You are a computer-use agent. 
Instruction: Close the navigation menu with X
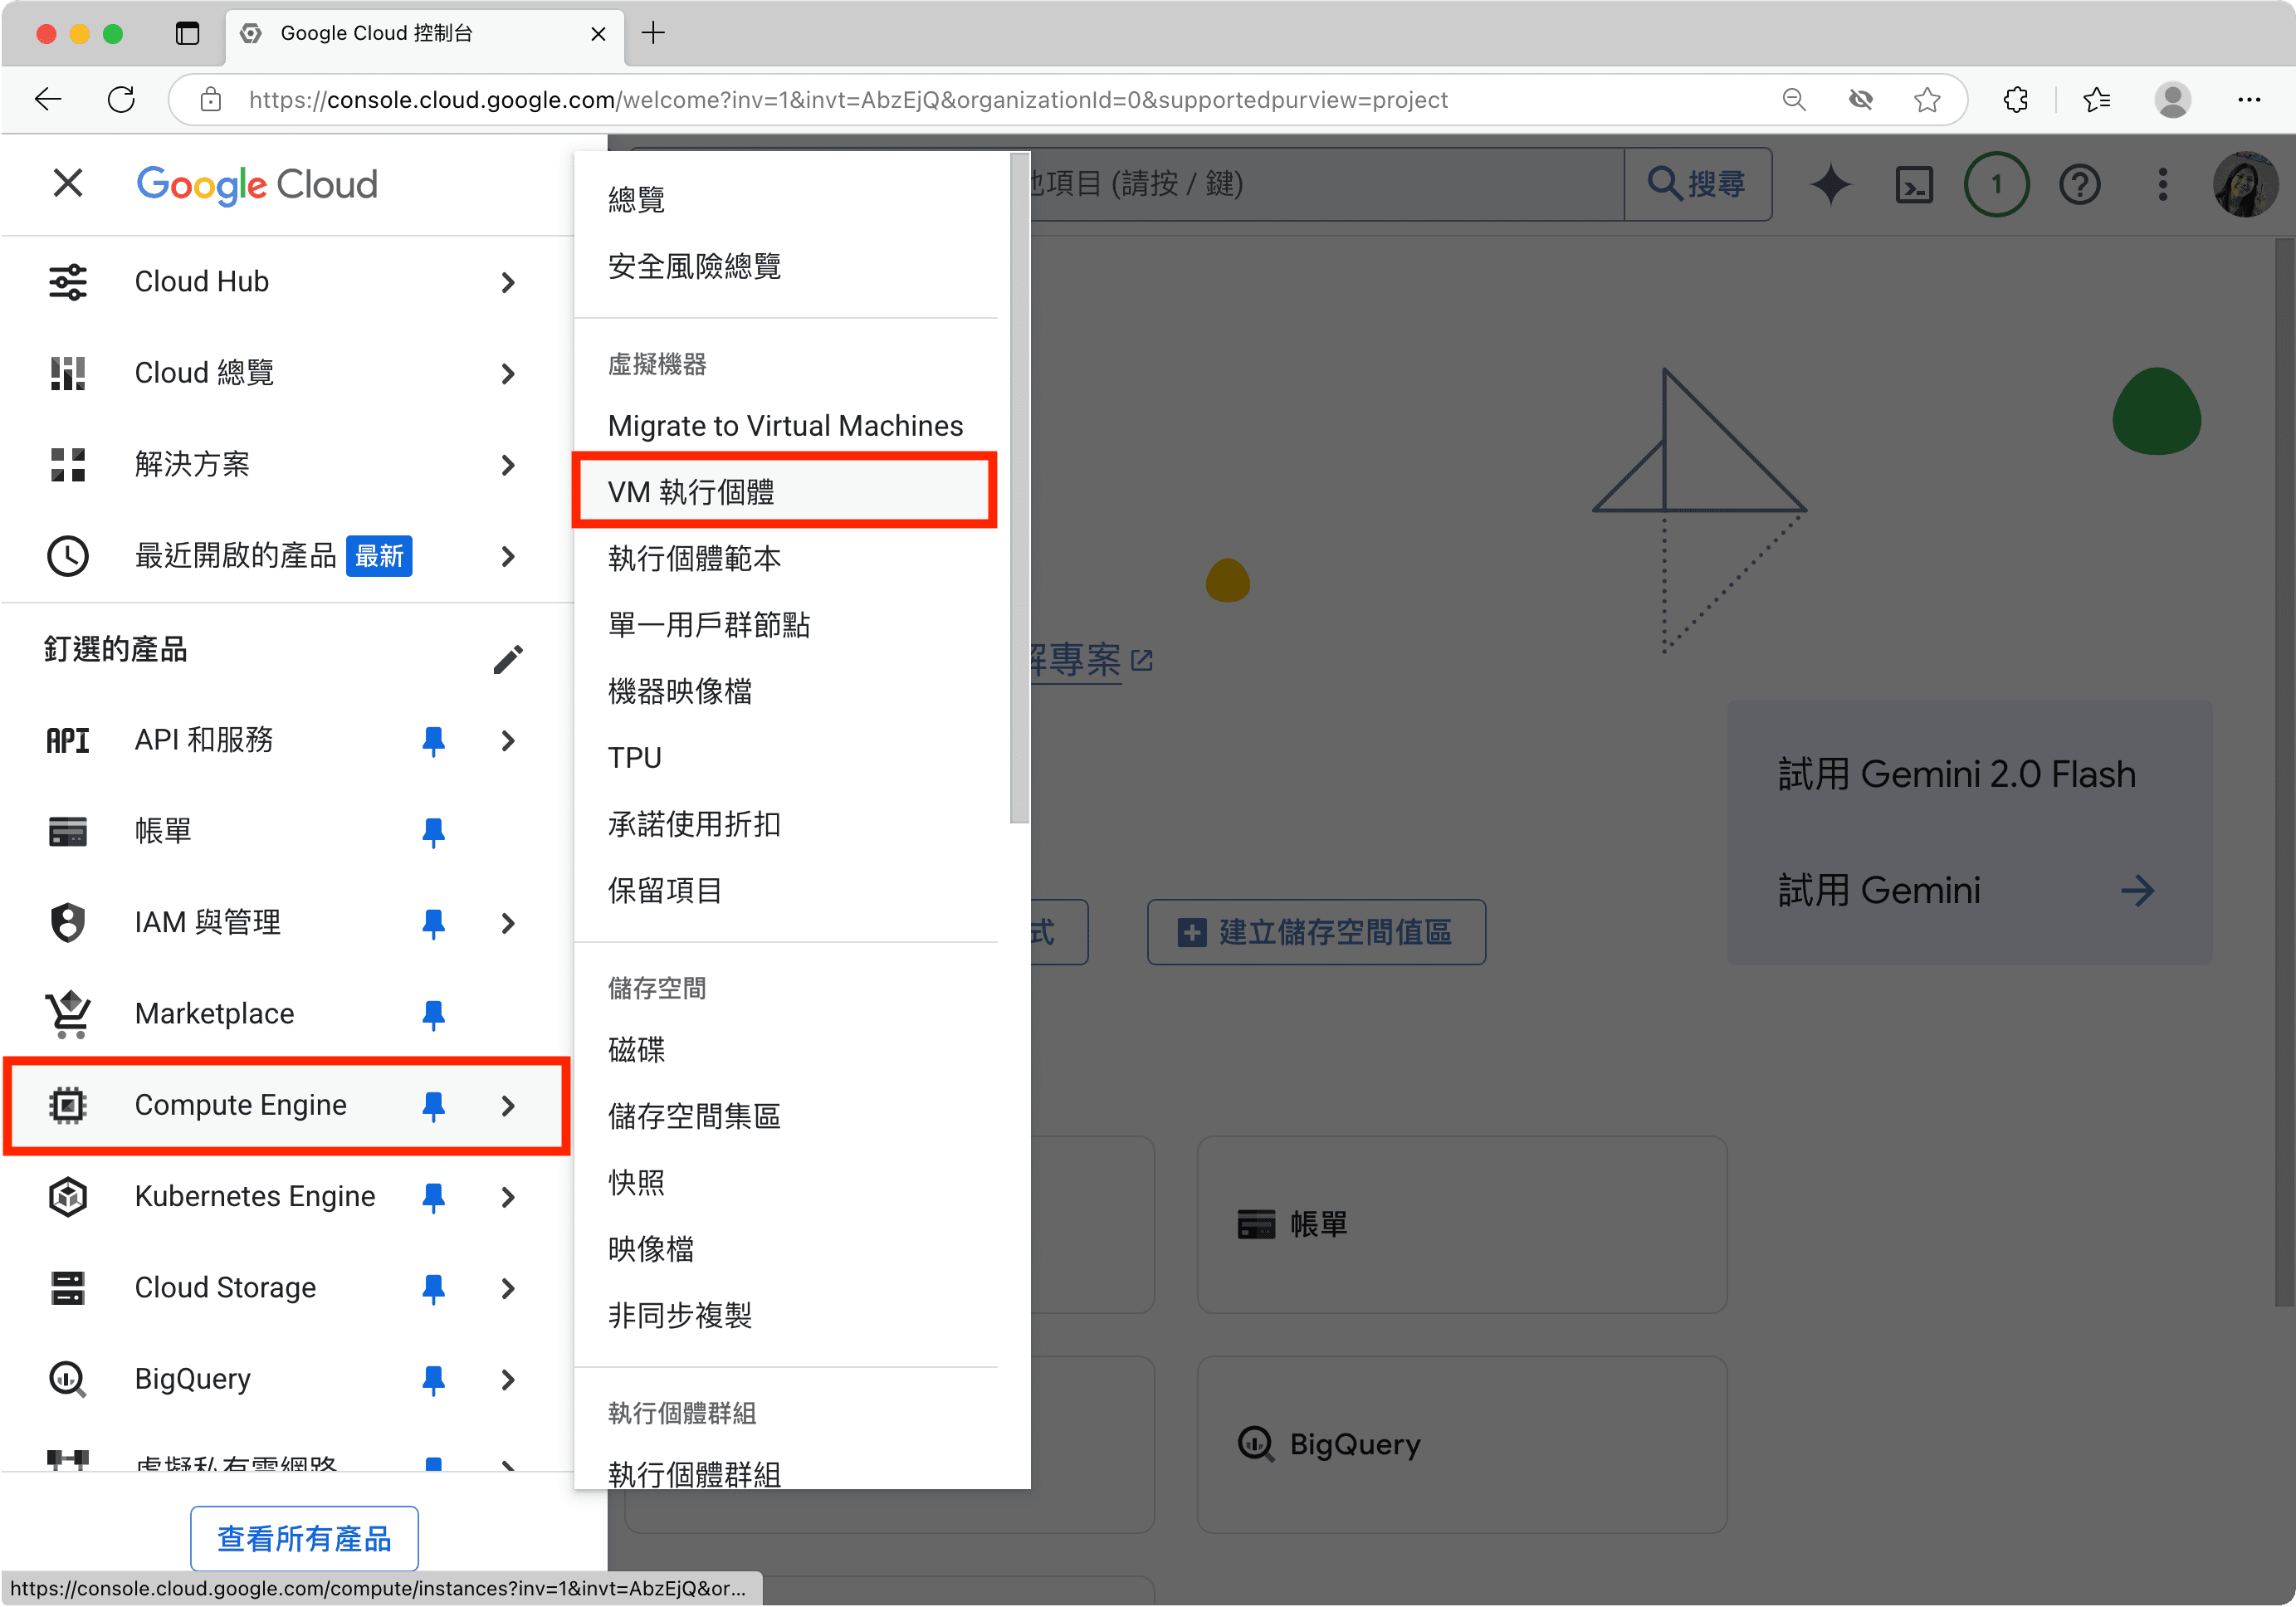(68, 183)
